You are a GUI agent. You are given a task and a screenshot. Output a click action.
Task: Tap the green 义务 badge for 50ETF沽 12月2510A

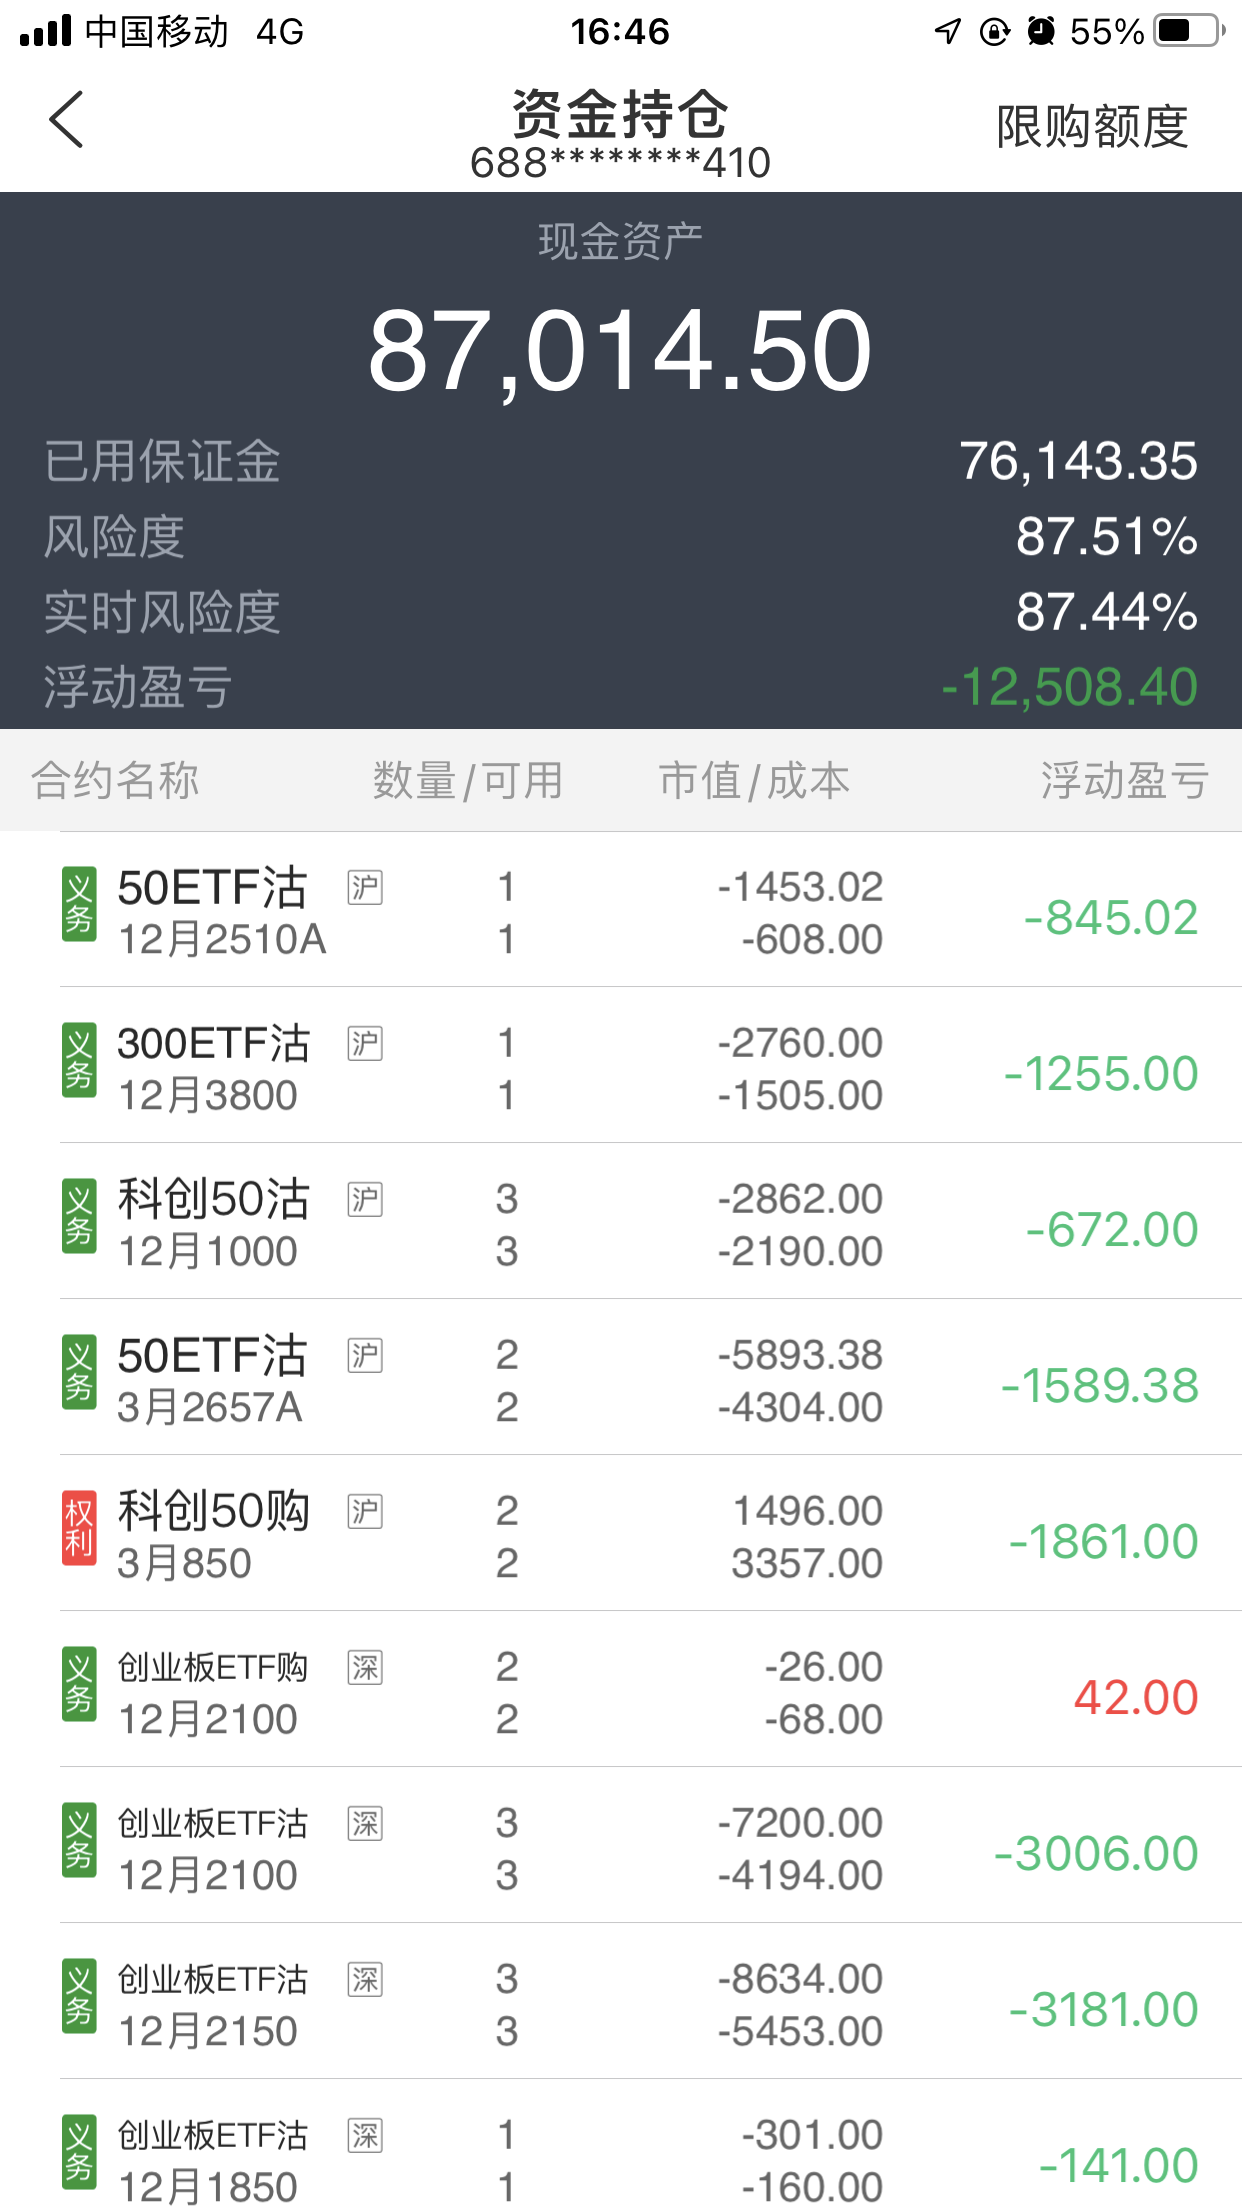(79, 904)
